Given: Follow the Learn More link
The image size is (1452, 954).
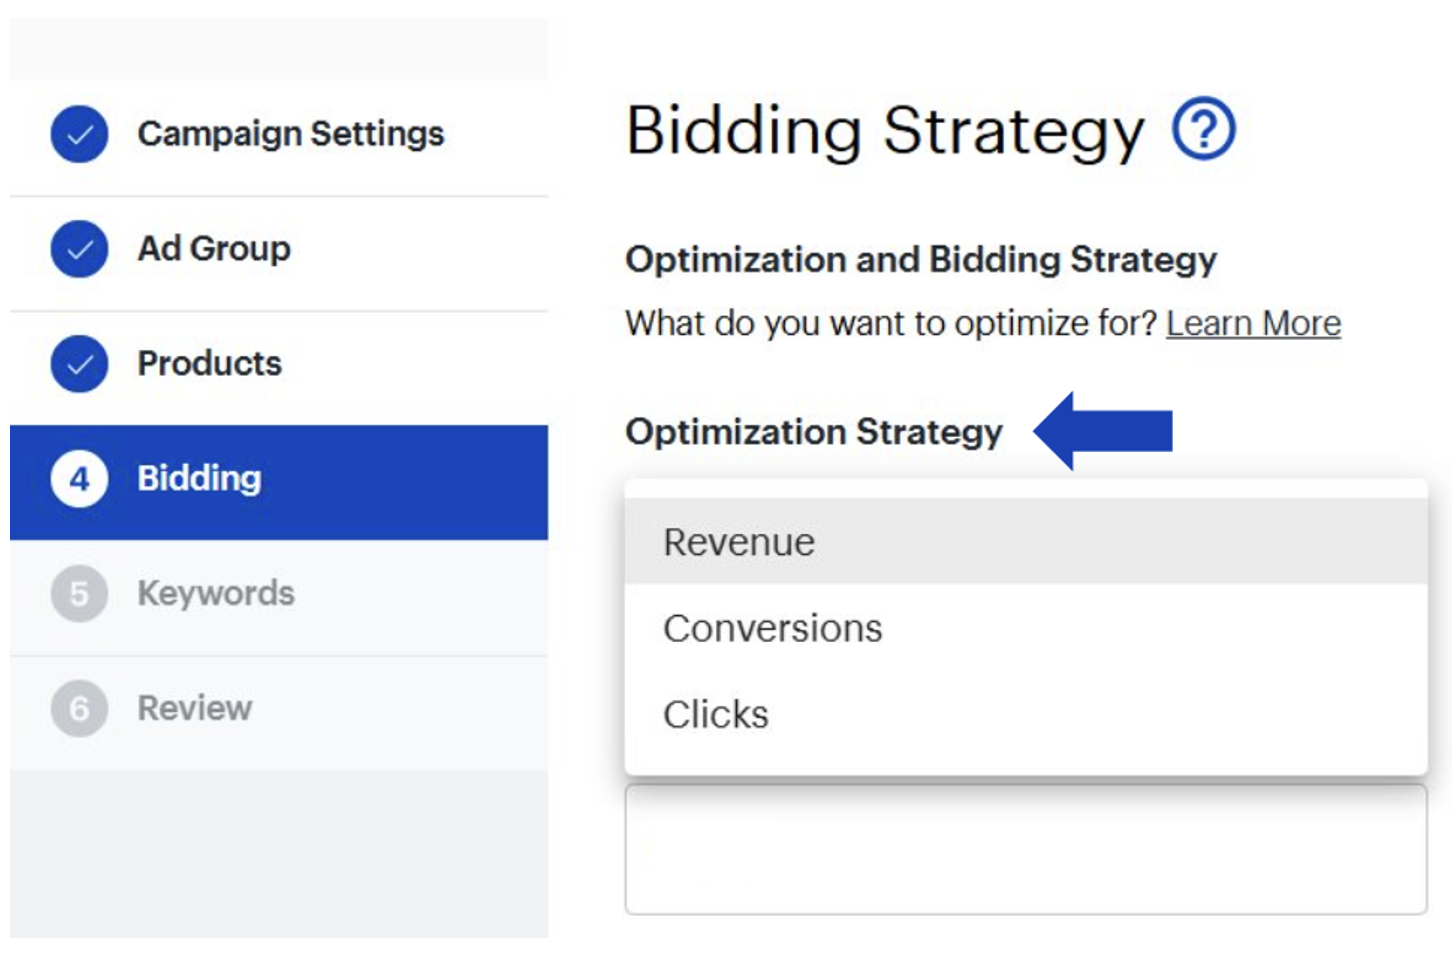Looking at the screenshot, I should point(1253,324).
